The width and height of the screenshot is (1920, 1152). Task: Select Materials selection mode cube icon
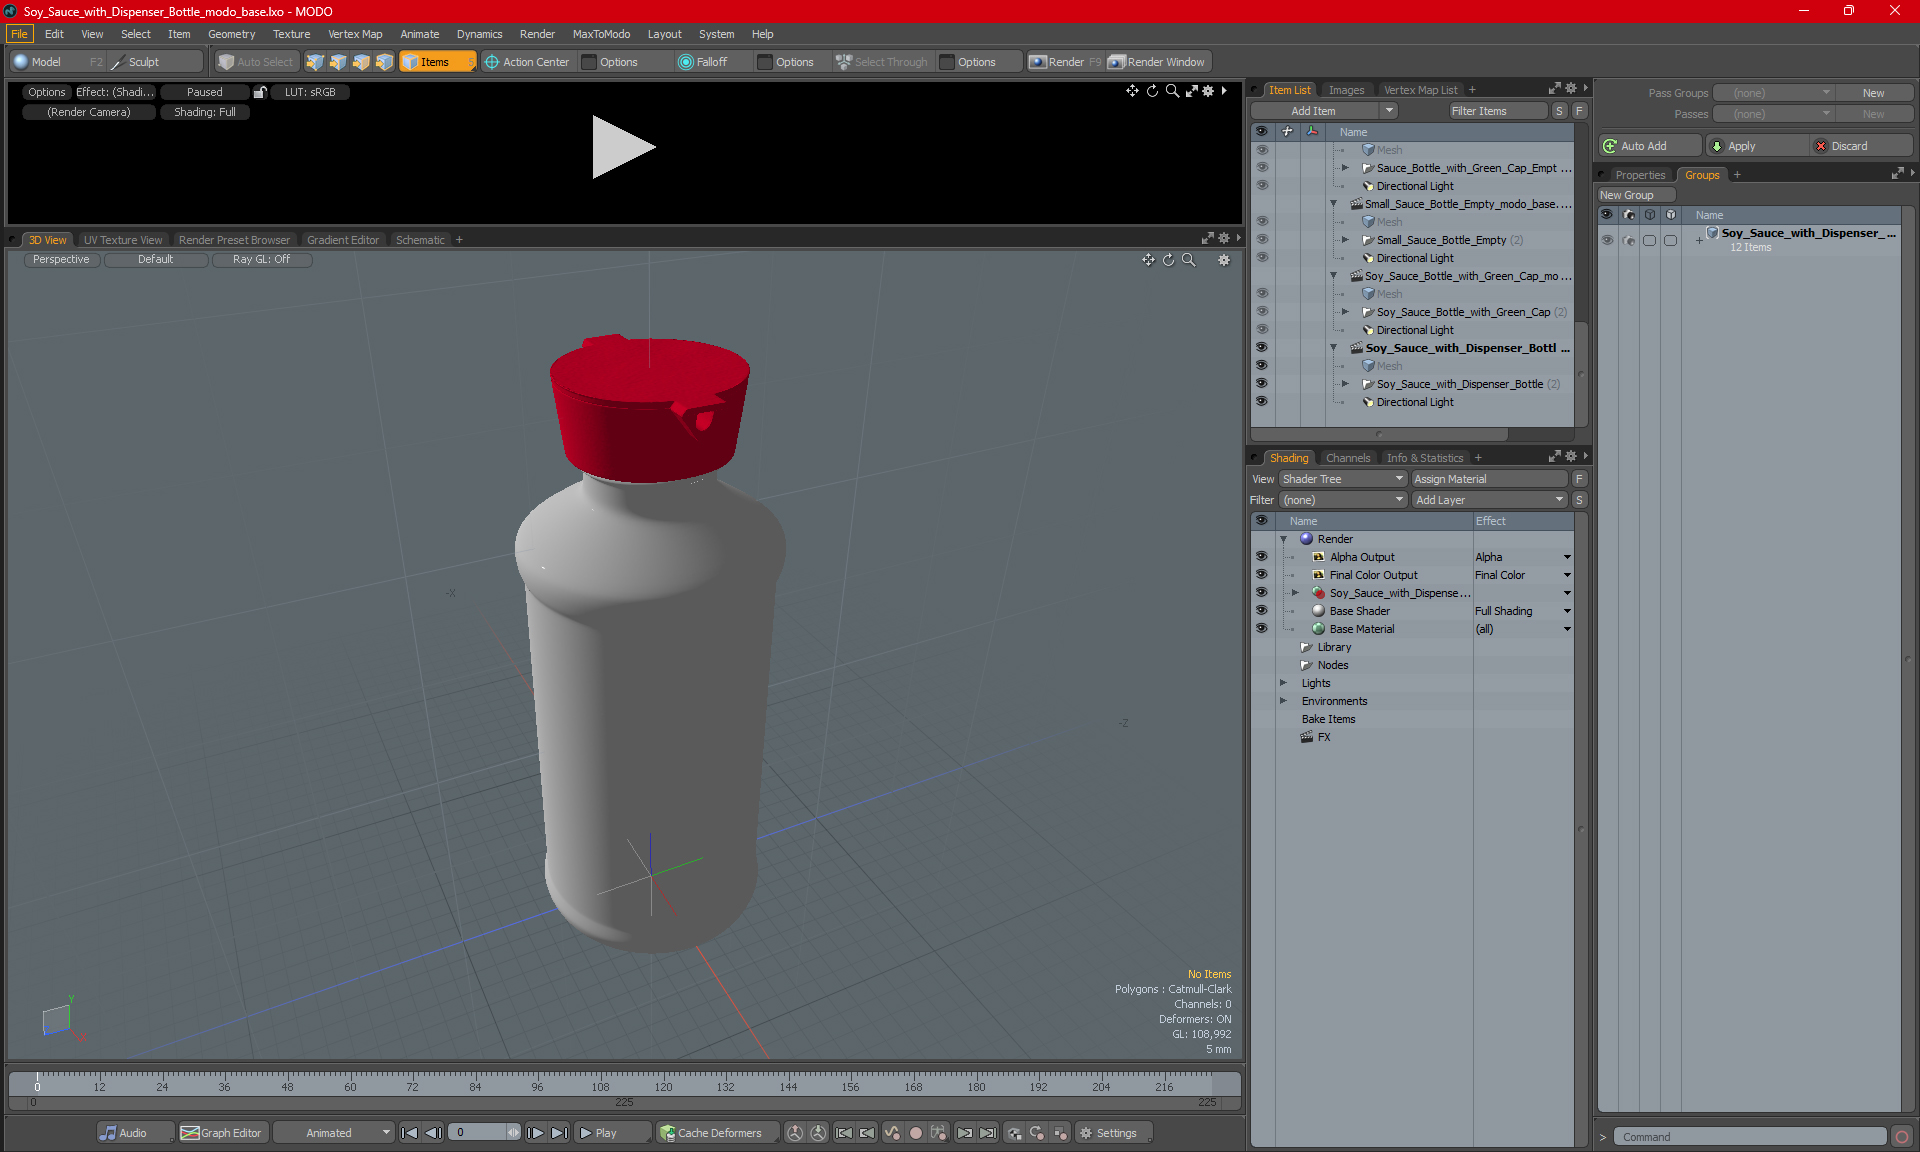(x=384, y=62)
